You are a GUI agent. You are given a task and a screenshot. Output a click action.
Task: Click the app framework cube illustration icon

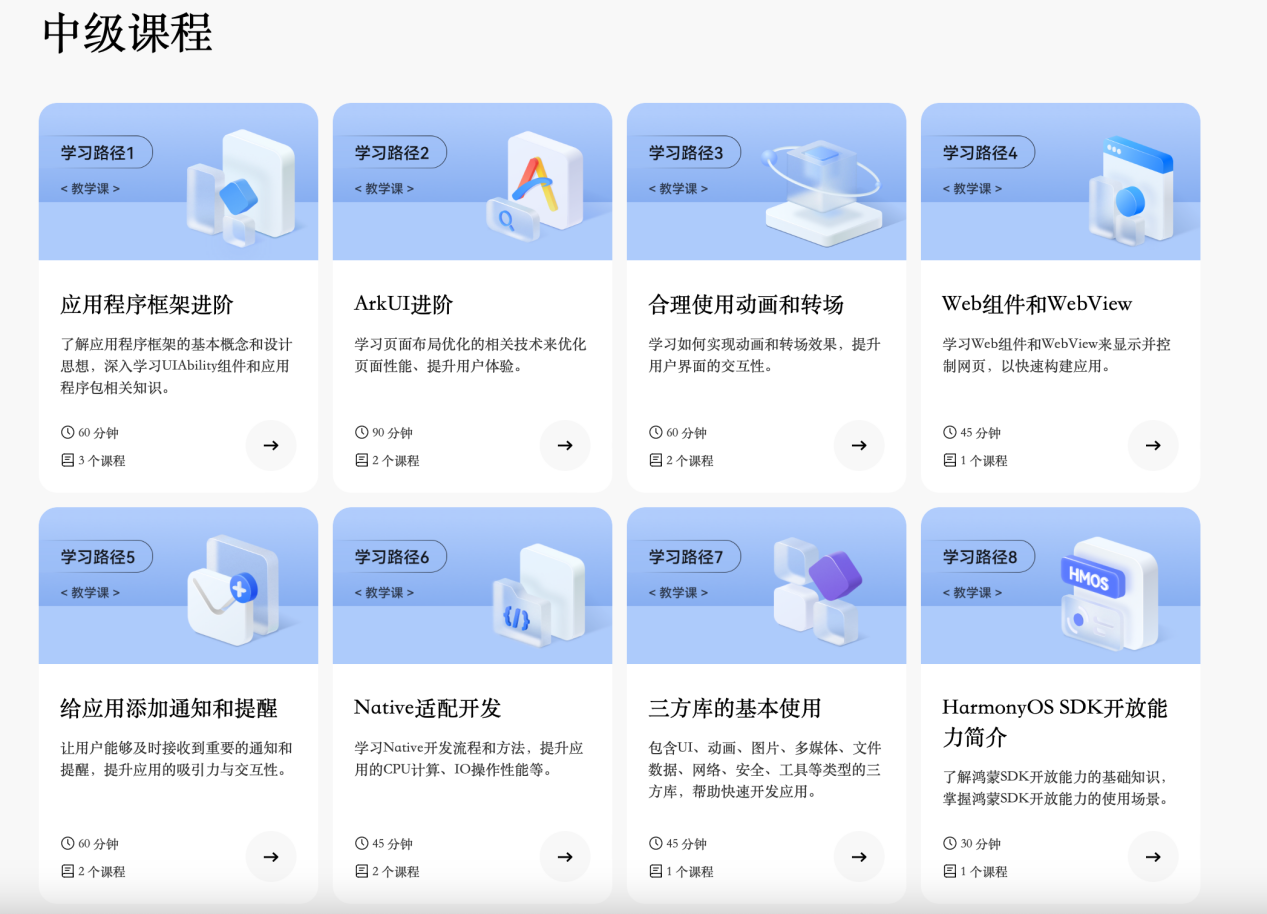pyautogui.click(x=242, y=185)
